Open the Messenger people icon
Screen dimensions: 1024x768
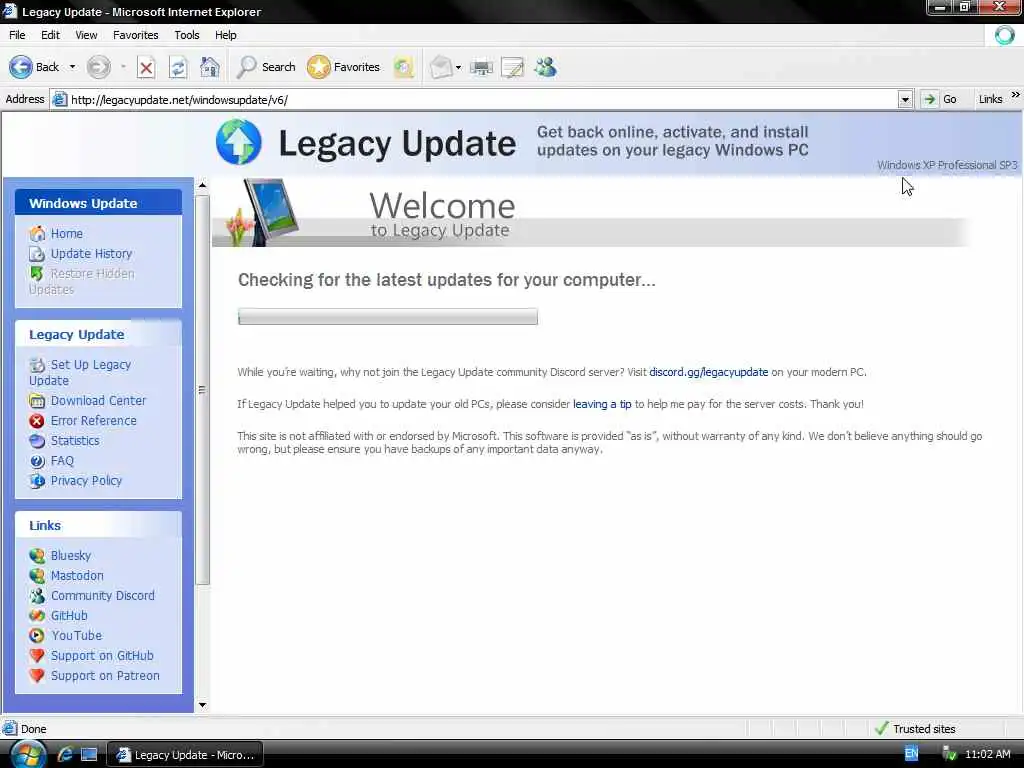click(x=545, y=67)
